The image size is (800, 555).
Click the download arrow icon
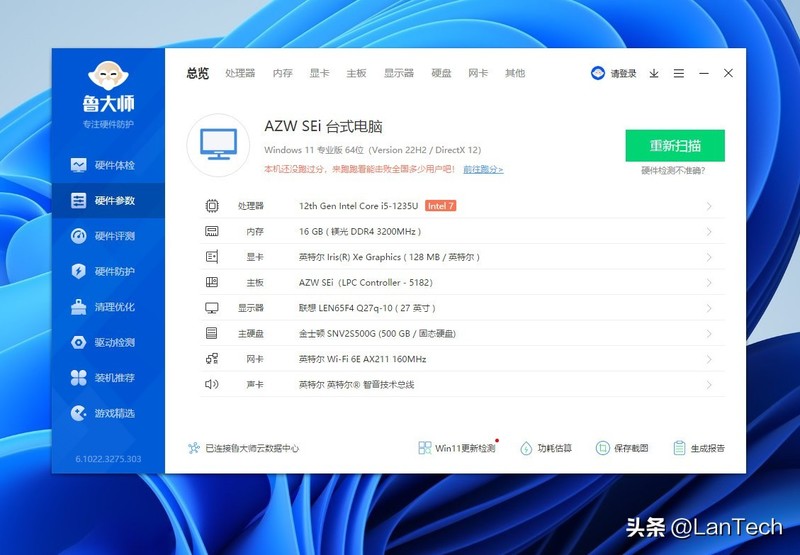[x=654, y=73]
